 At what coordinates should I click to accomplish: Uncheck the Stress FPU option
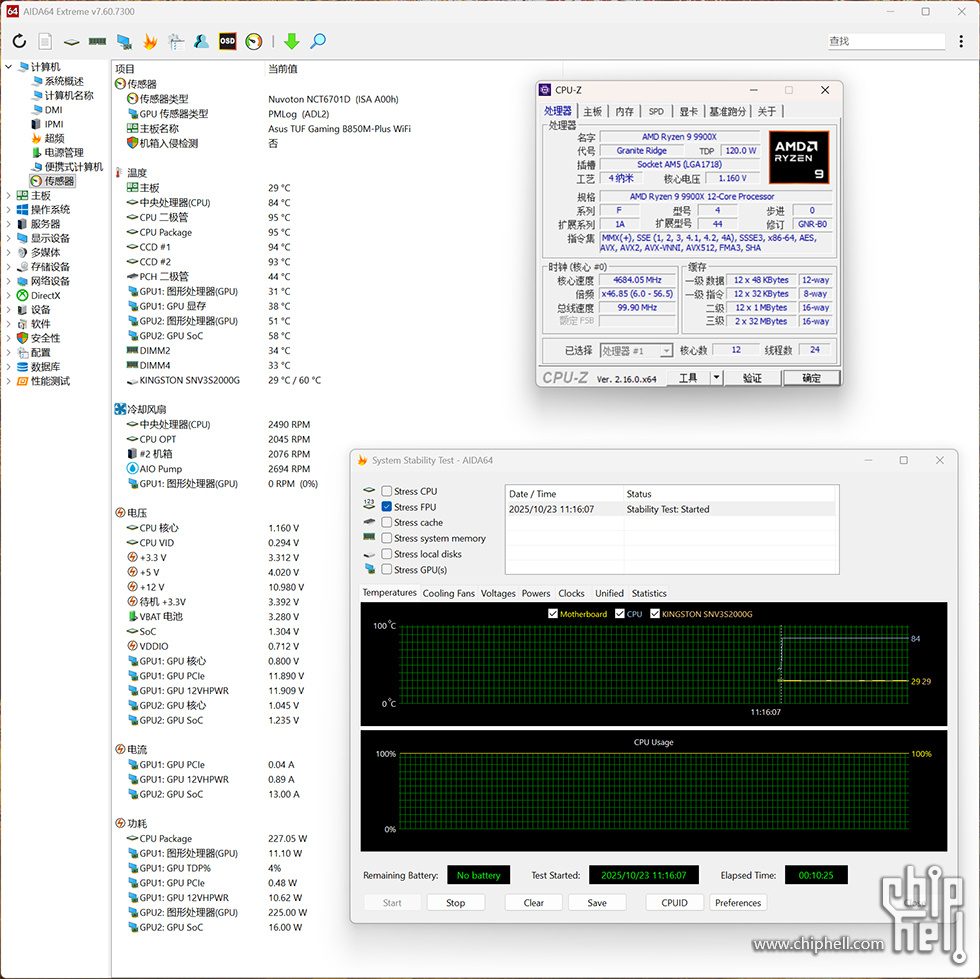(387, 507)
